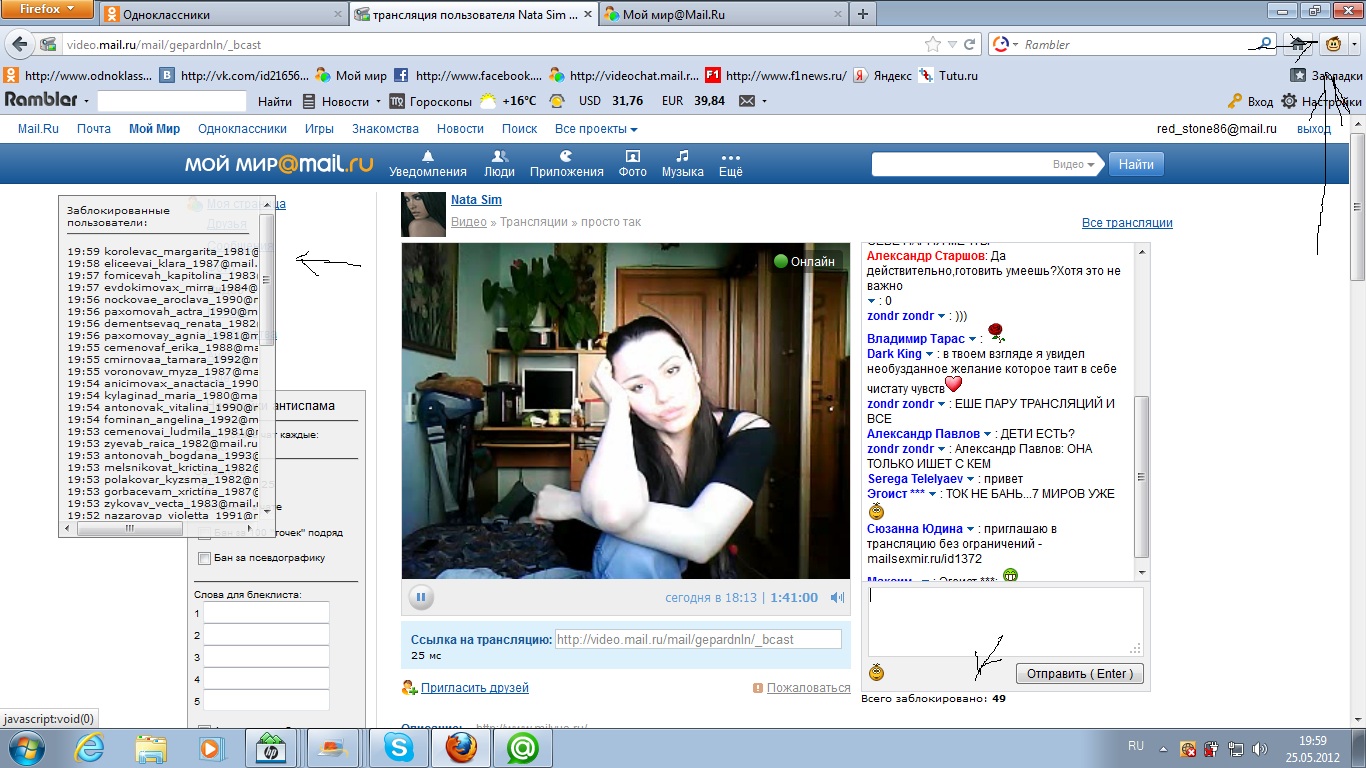Open the Видео search type dropdown
Viewport: 1366px width, 768px height.
point(1075,164)
